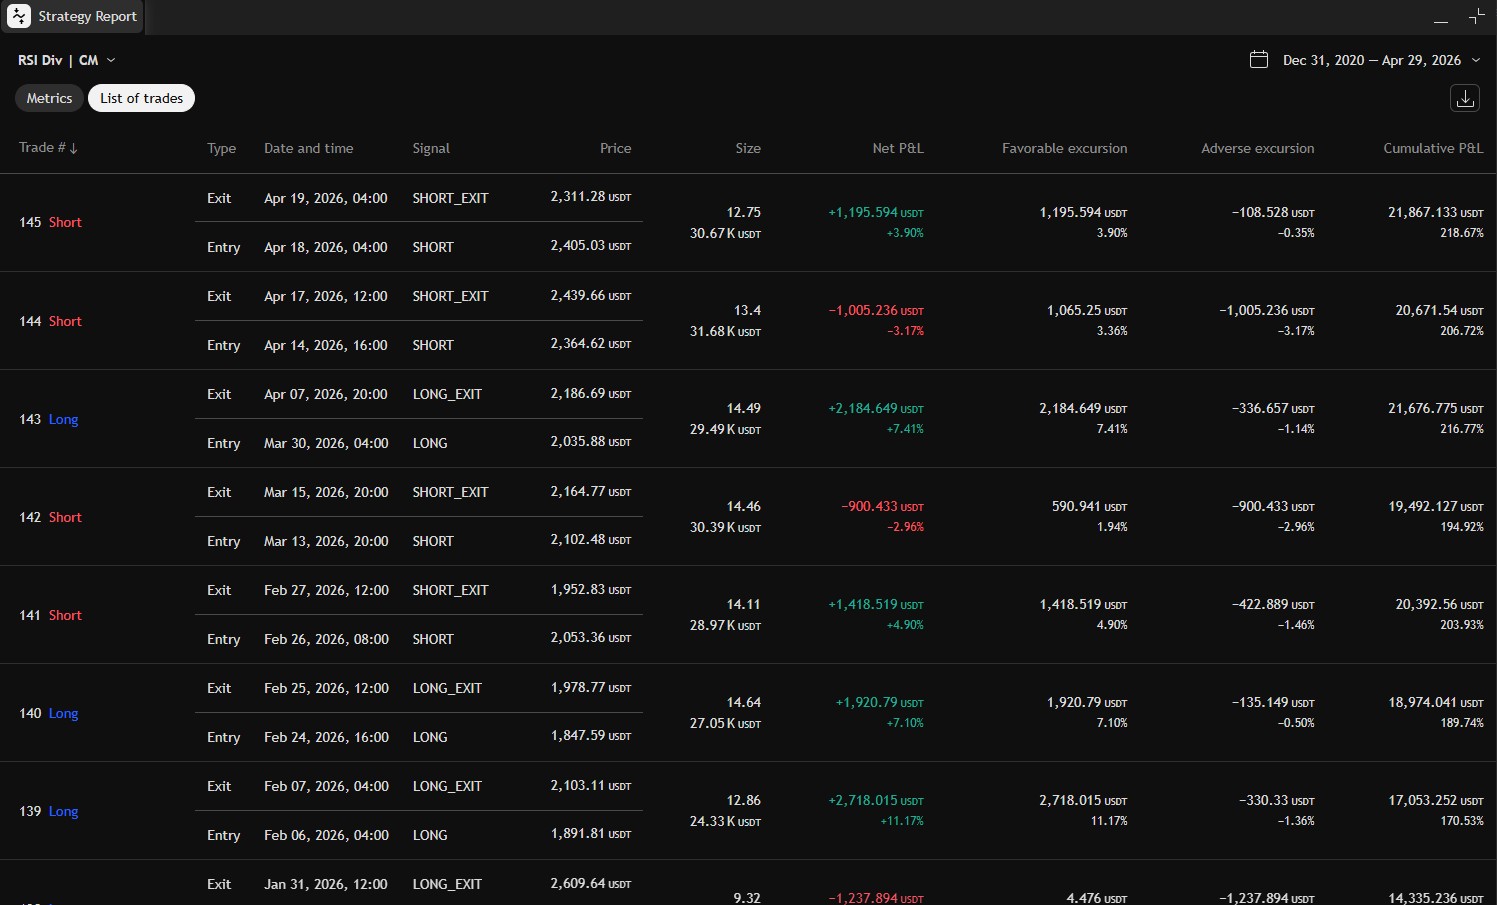The height and width of the screenshot is (905, 1497).
Task: Click net profit +2,184.649 USDT
Action: coord(875,408)
